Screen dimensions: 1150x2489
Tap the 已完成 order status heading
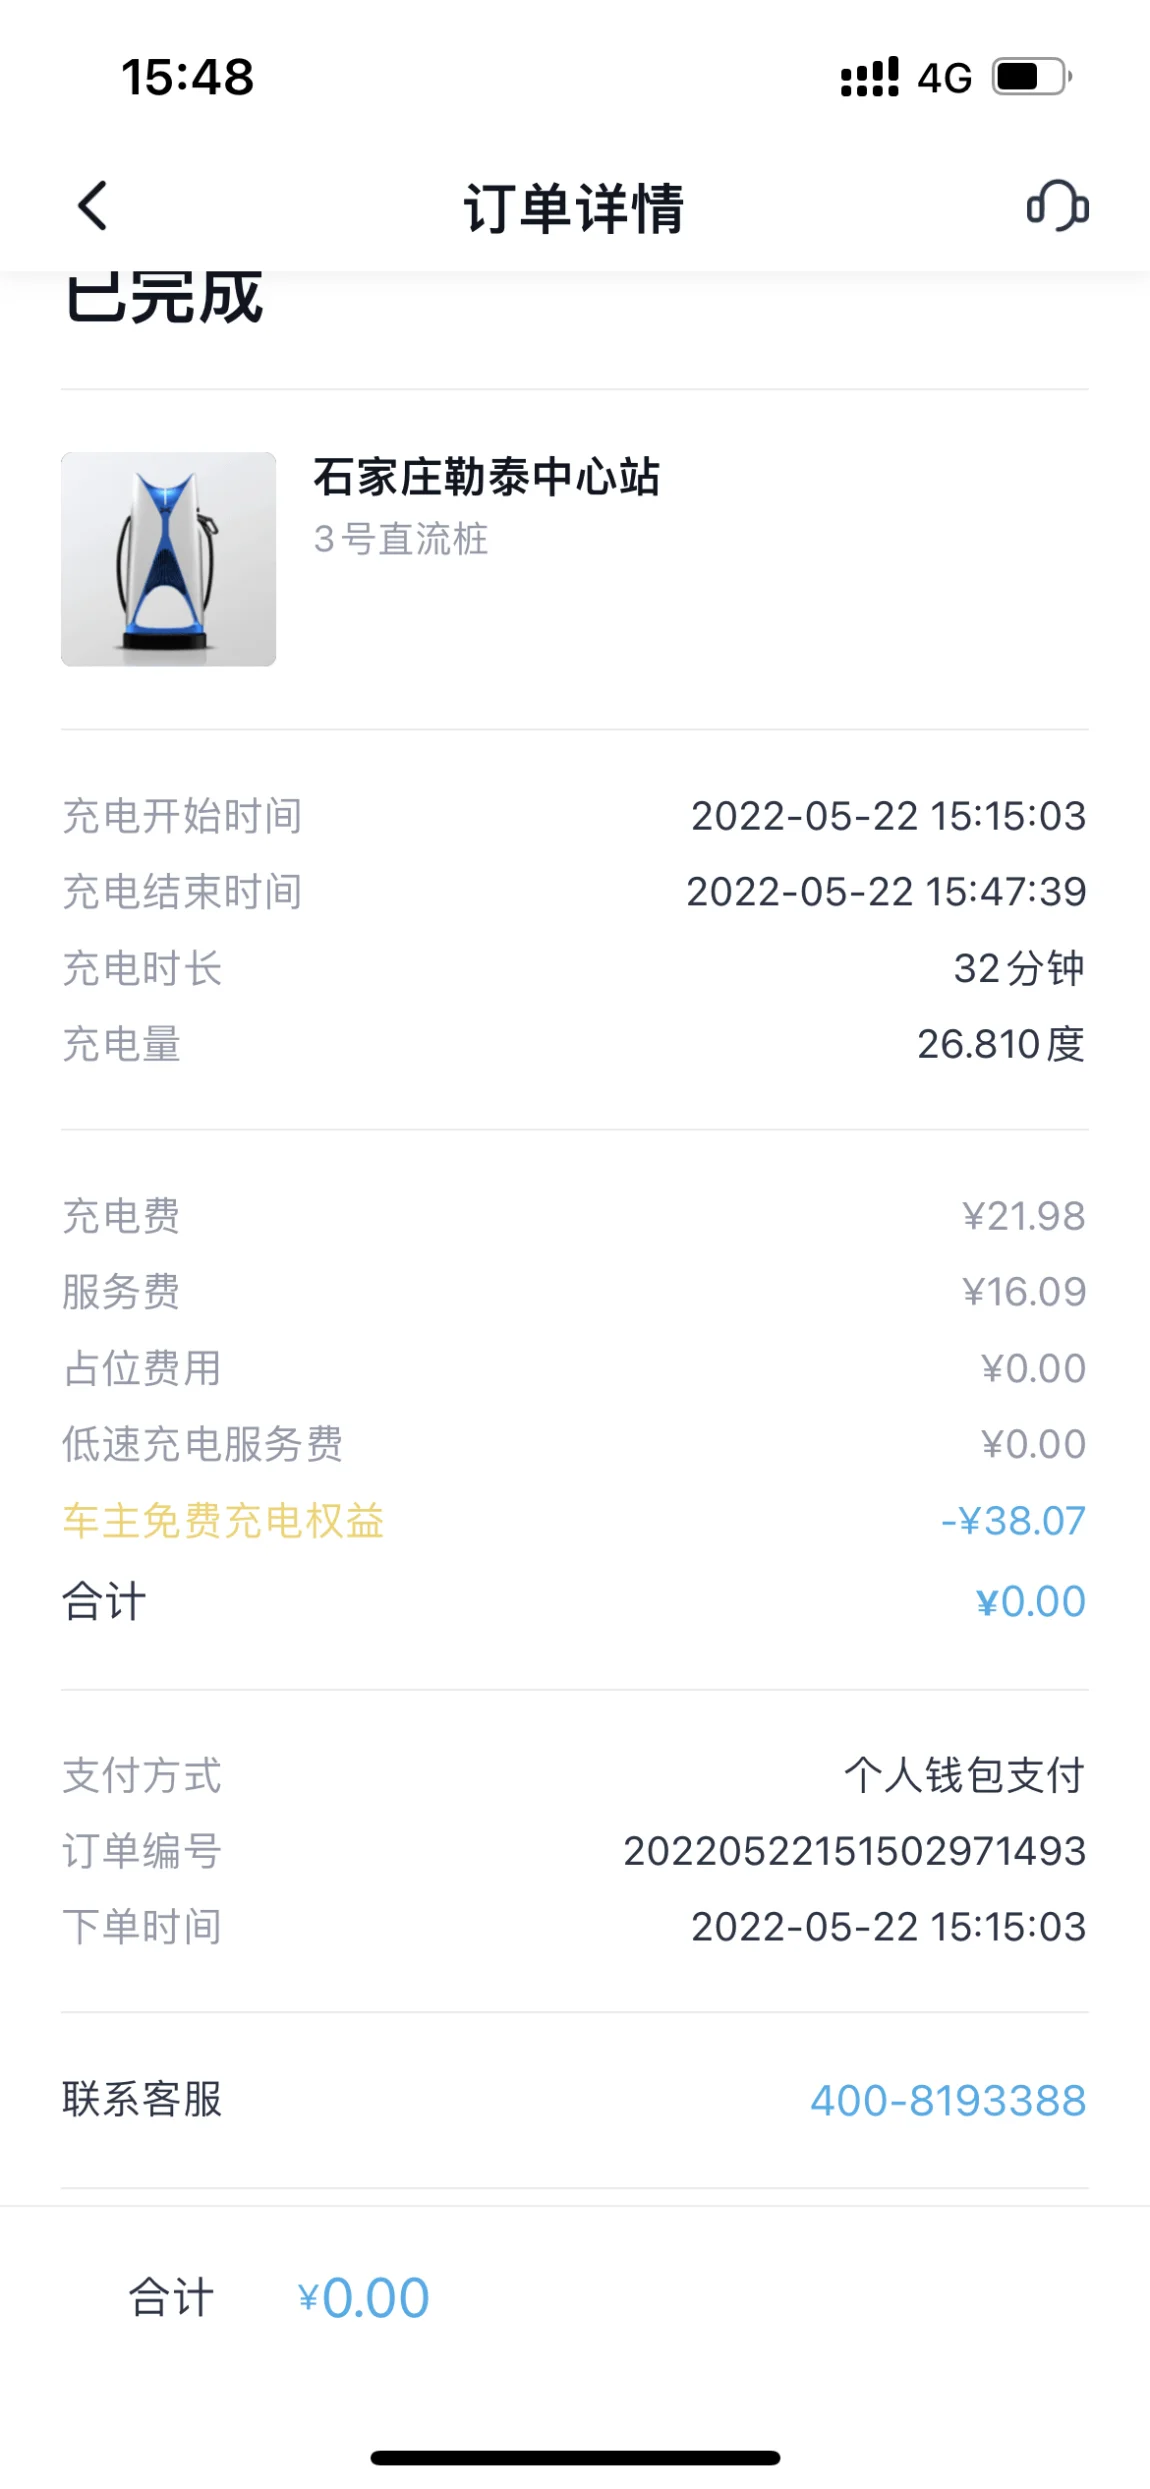click(x=164, y=298)
